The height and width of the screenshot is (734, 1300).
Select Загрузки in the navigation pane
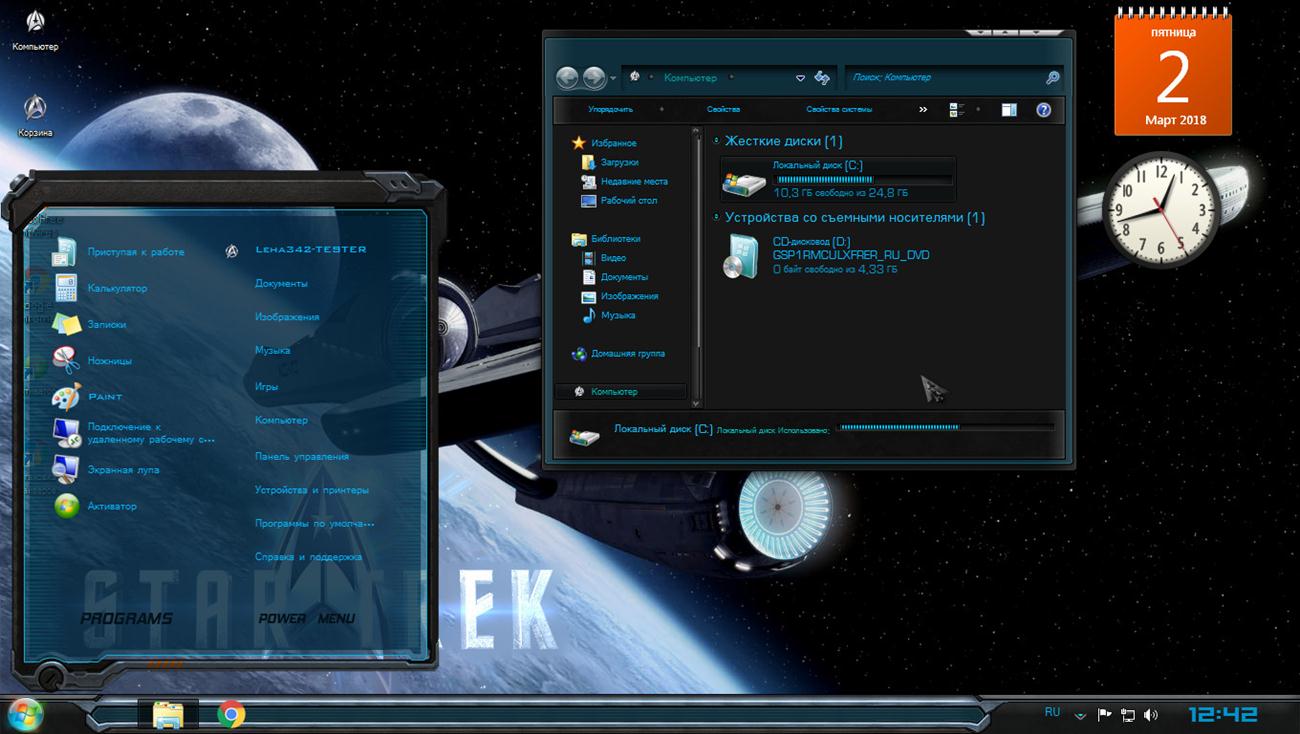(x=619, y=162)
